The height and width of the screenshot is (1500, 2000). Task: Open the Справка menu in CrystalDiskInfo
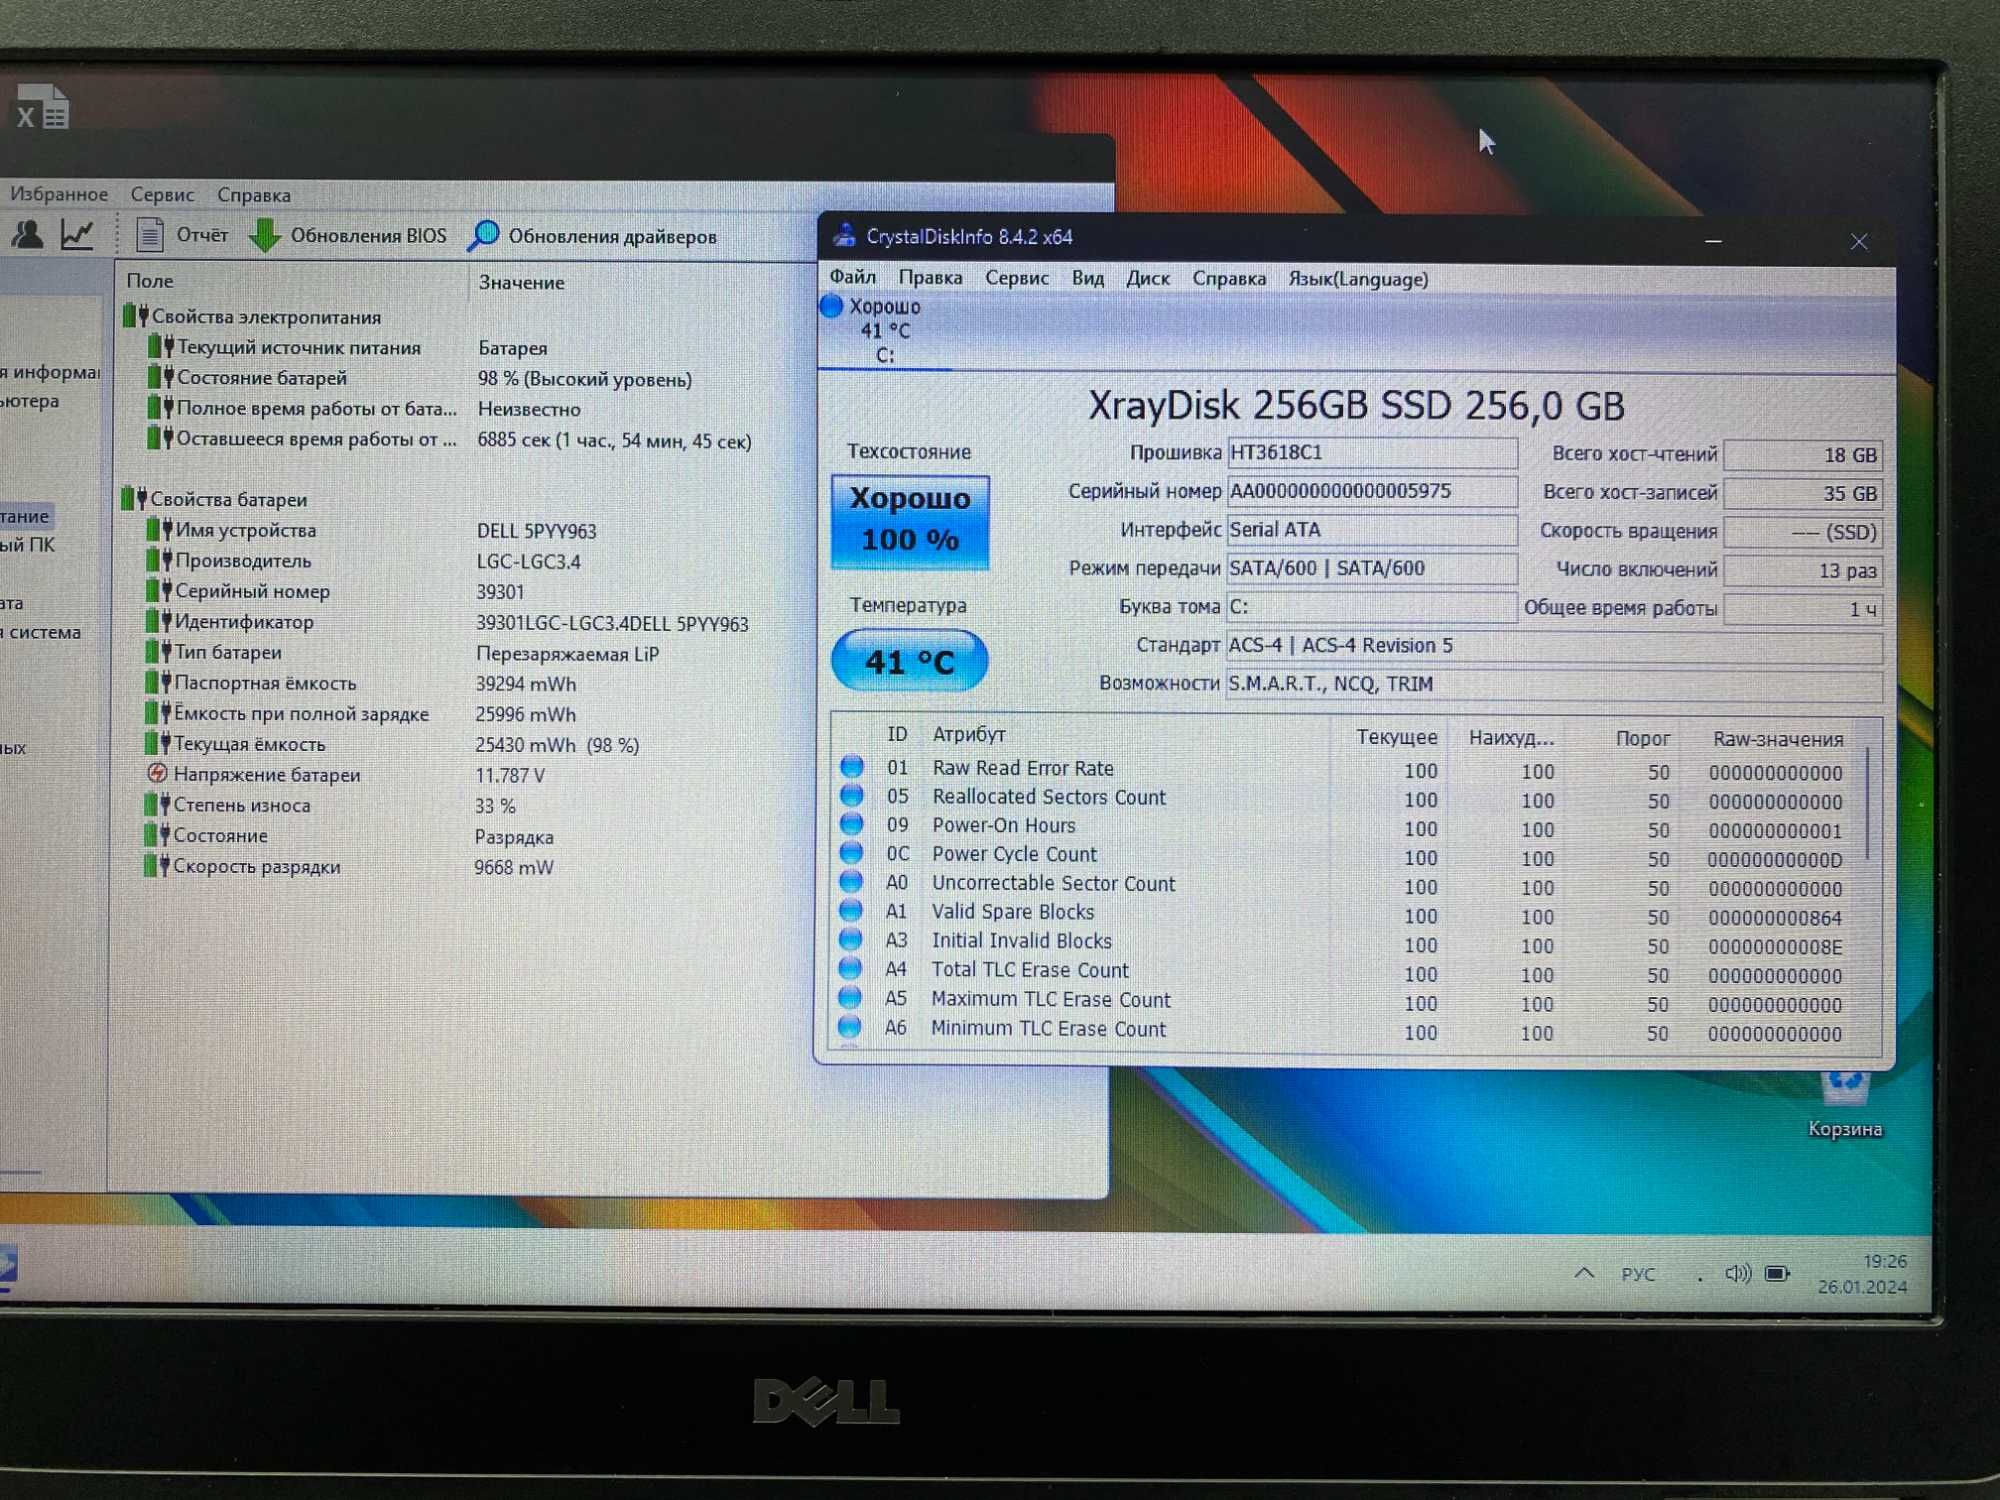[1229, 278]
